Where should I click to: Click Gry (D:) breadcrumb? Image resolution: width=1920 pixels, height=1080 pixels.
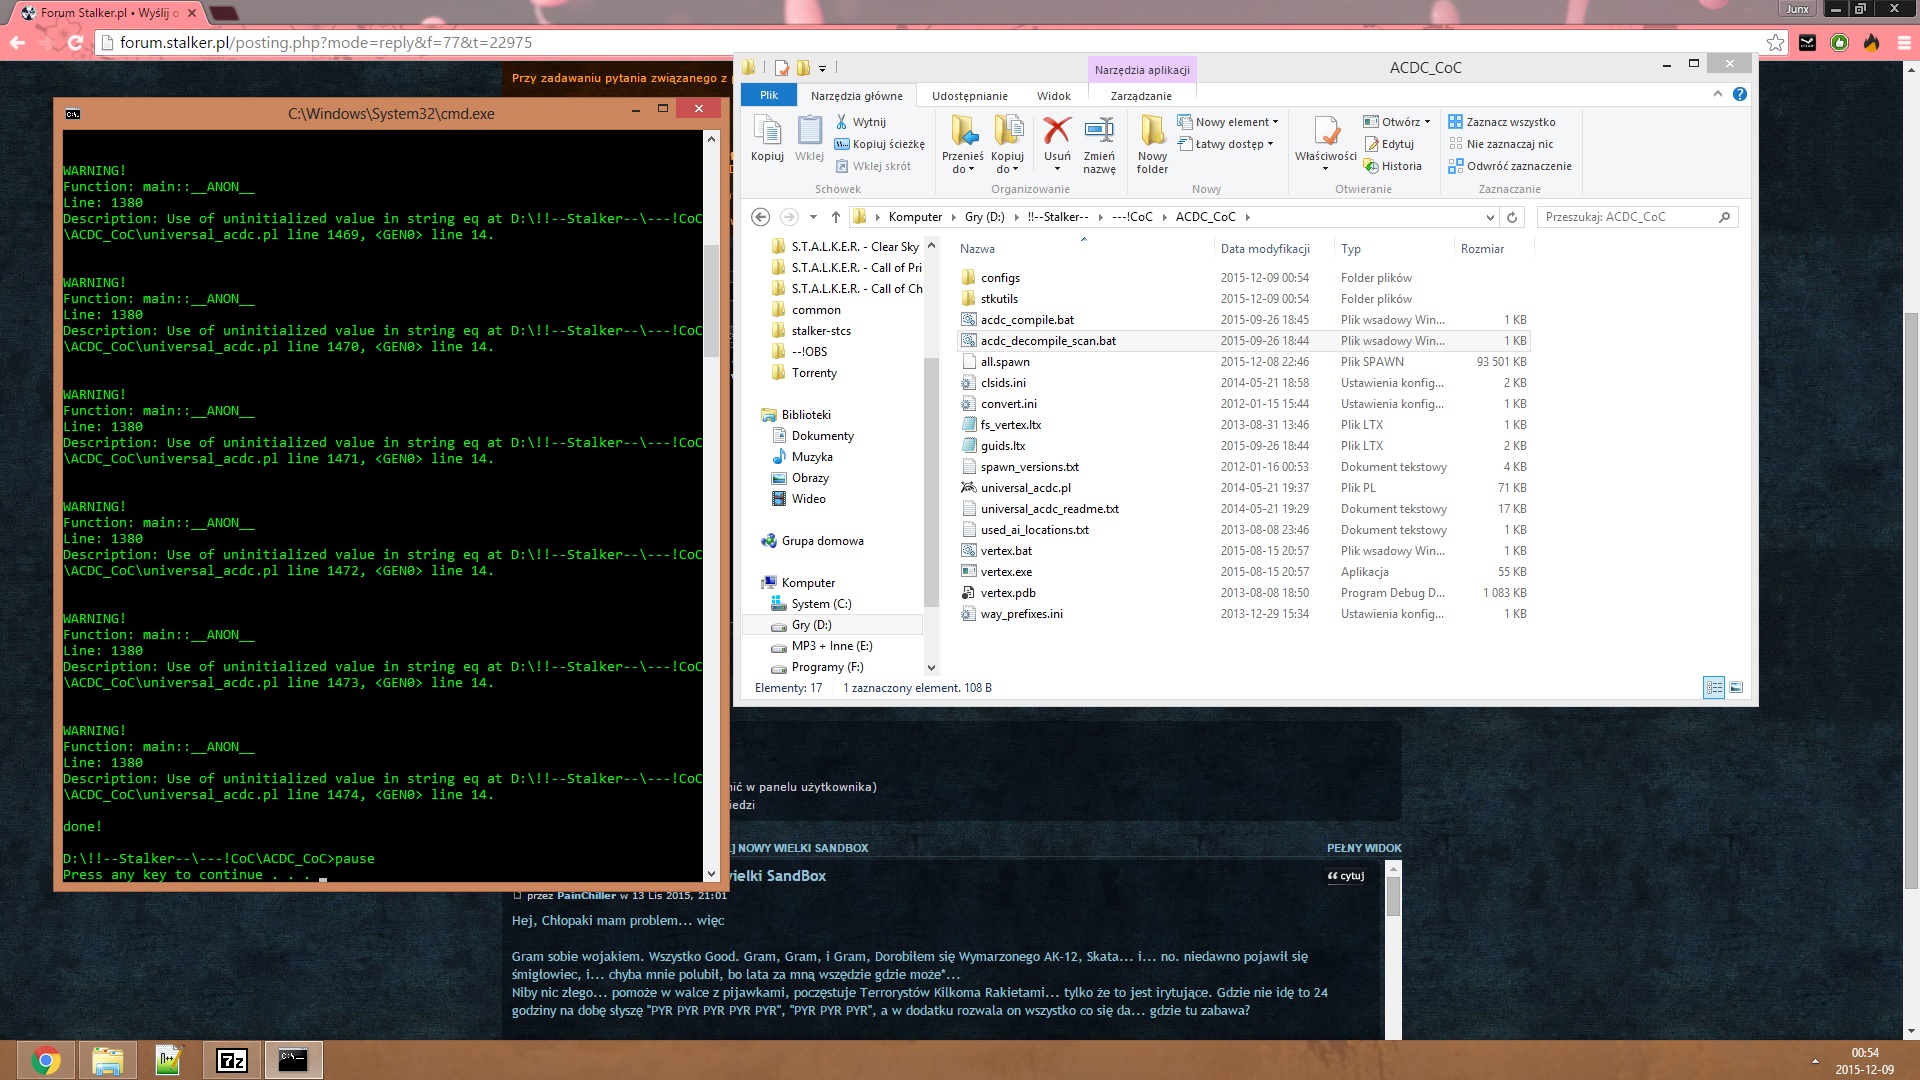click(x=984, y=217)
